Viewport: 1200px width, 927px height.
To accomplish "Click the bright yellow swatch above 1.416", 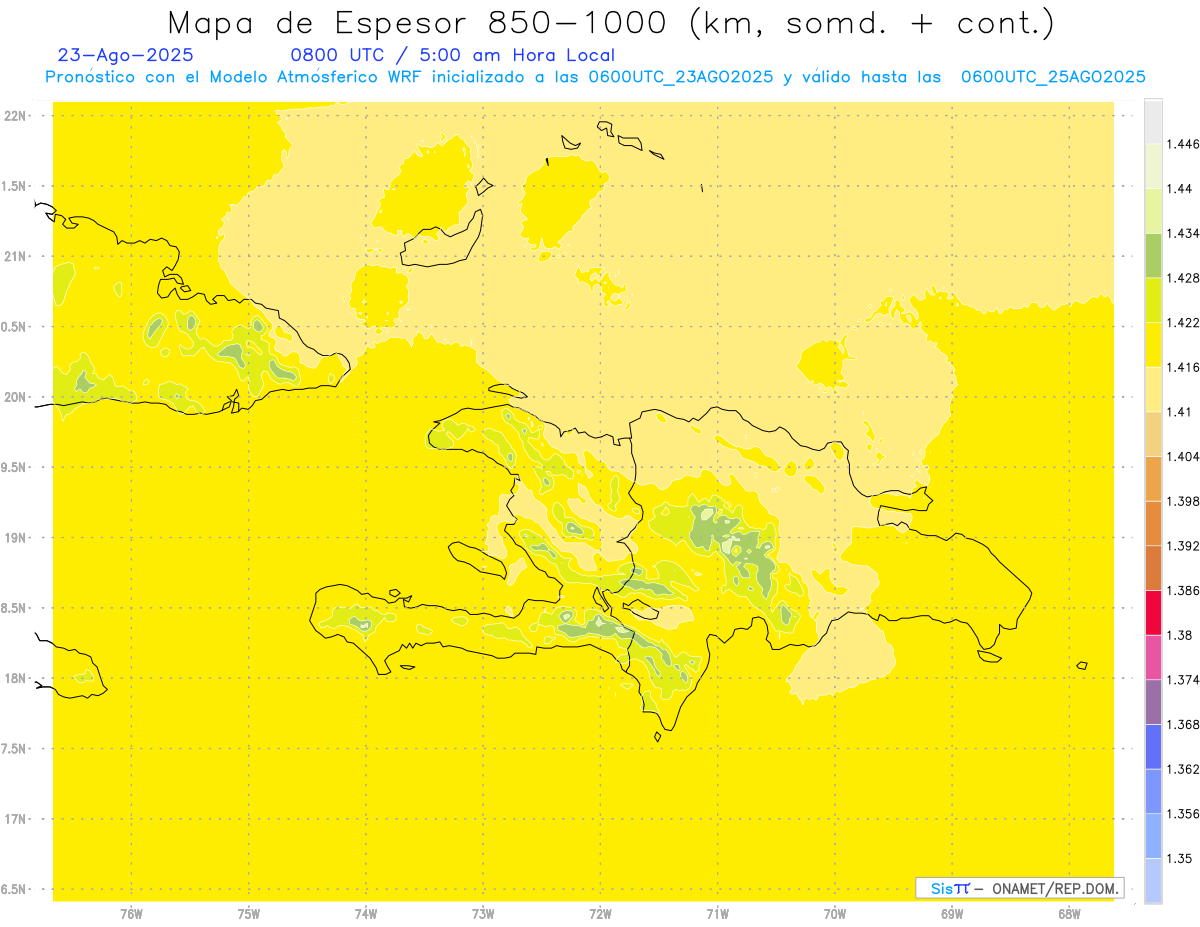I will click(1153, 345).
